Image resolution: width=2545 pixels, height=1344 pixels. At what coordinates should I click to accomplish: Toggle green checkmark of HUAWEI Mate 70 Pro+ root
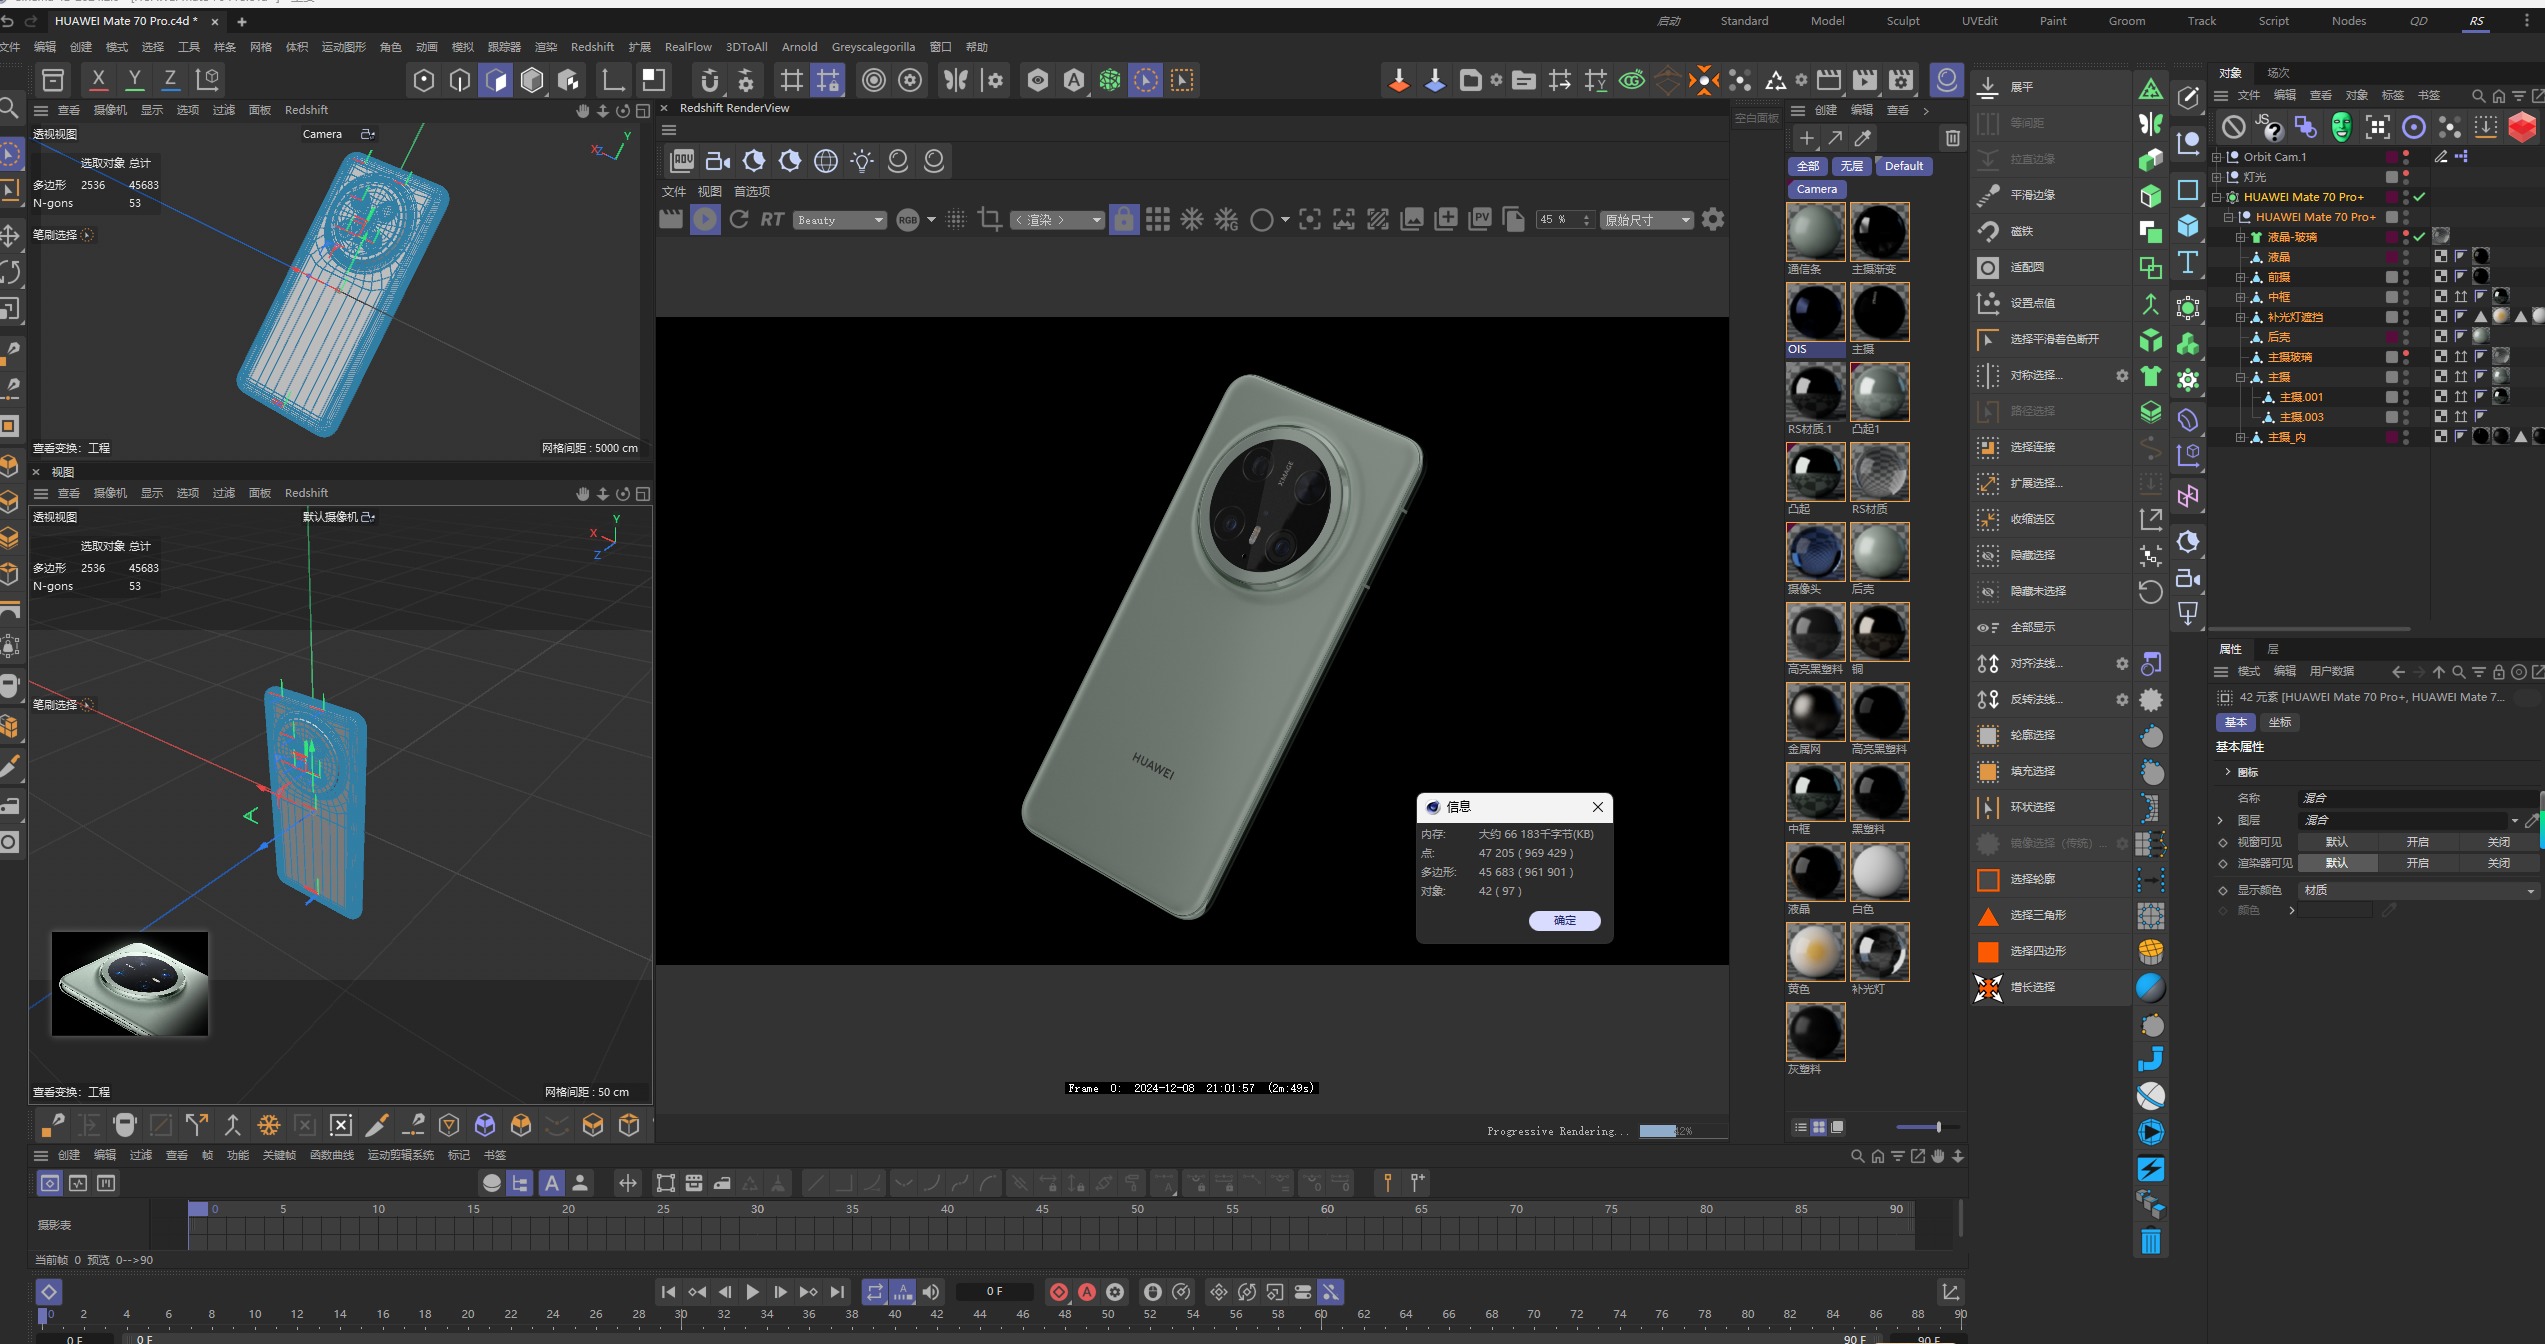(x=2419, y=197)
